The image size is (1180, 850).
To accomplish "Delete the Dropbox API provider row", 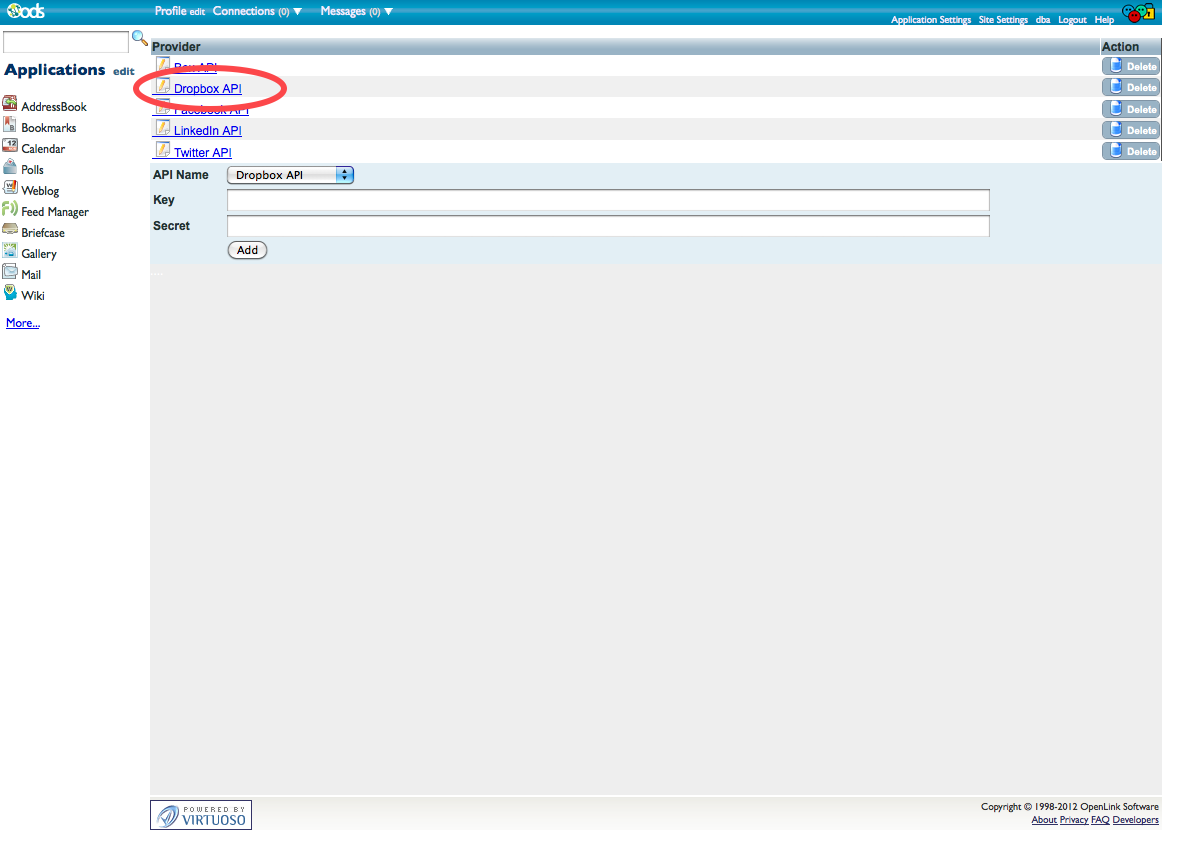I will click(1131, 87).
